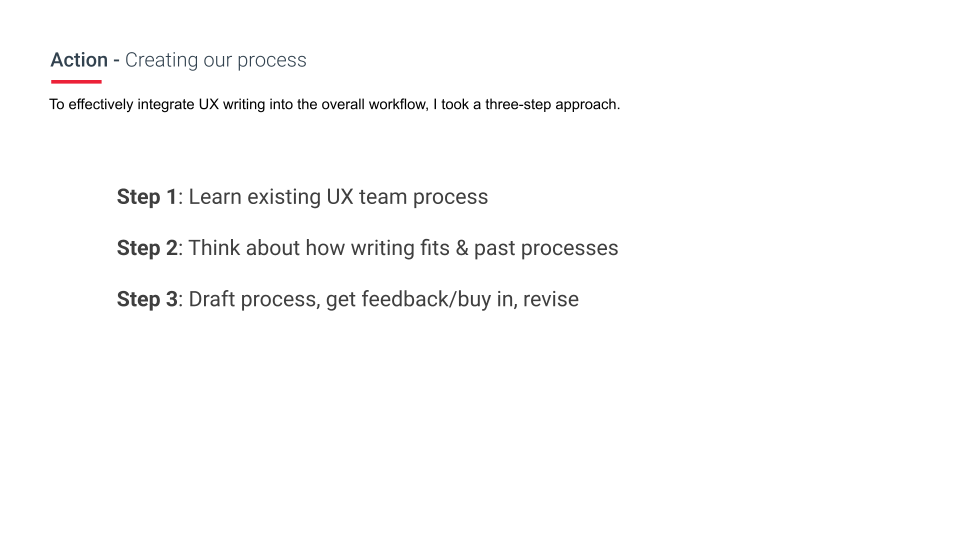Click the bold "Step 3" label

tap(146, 299)
